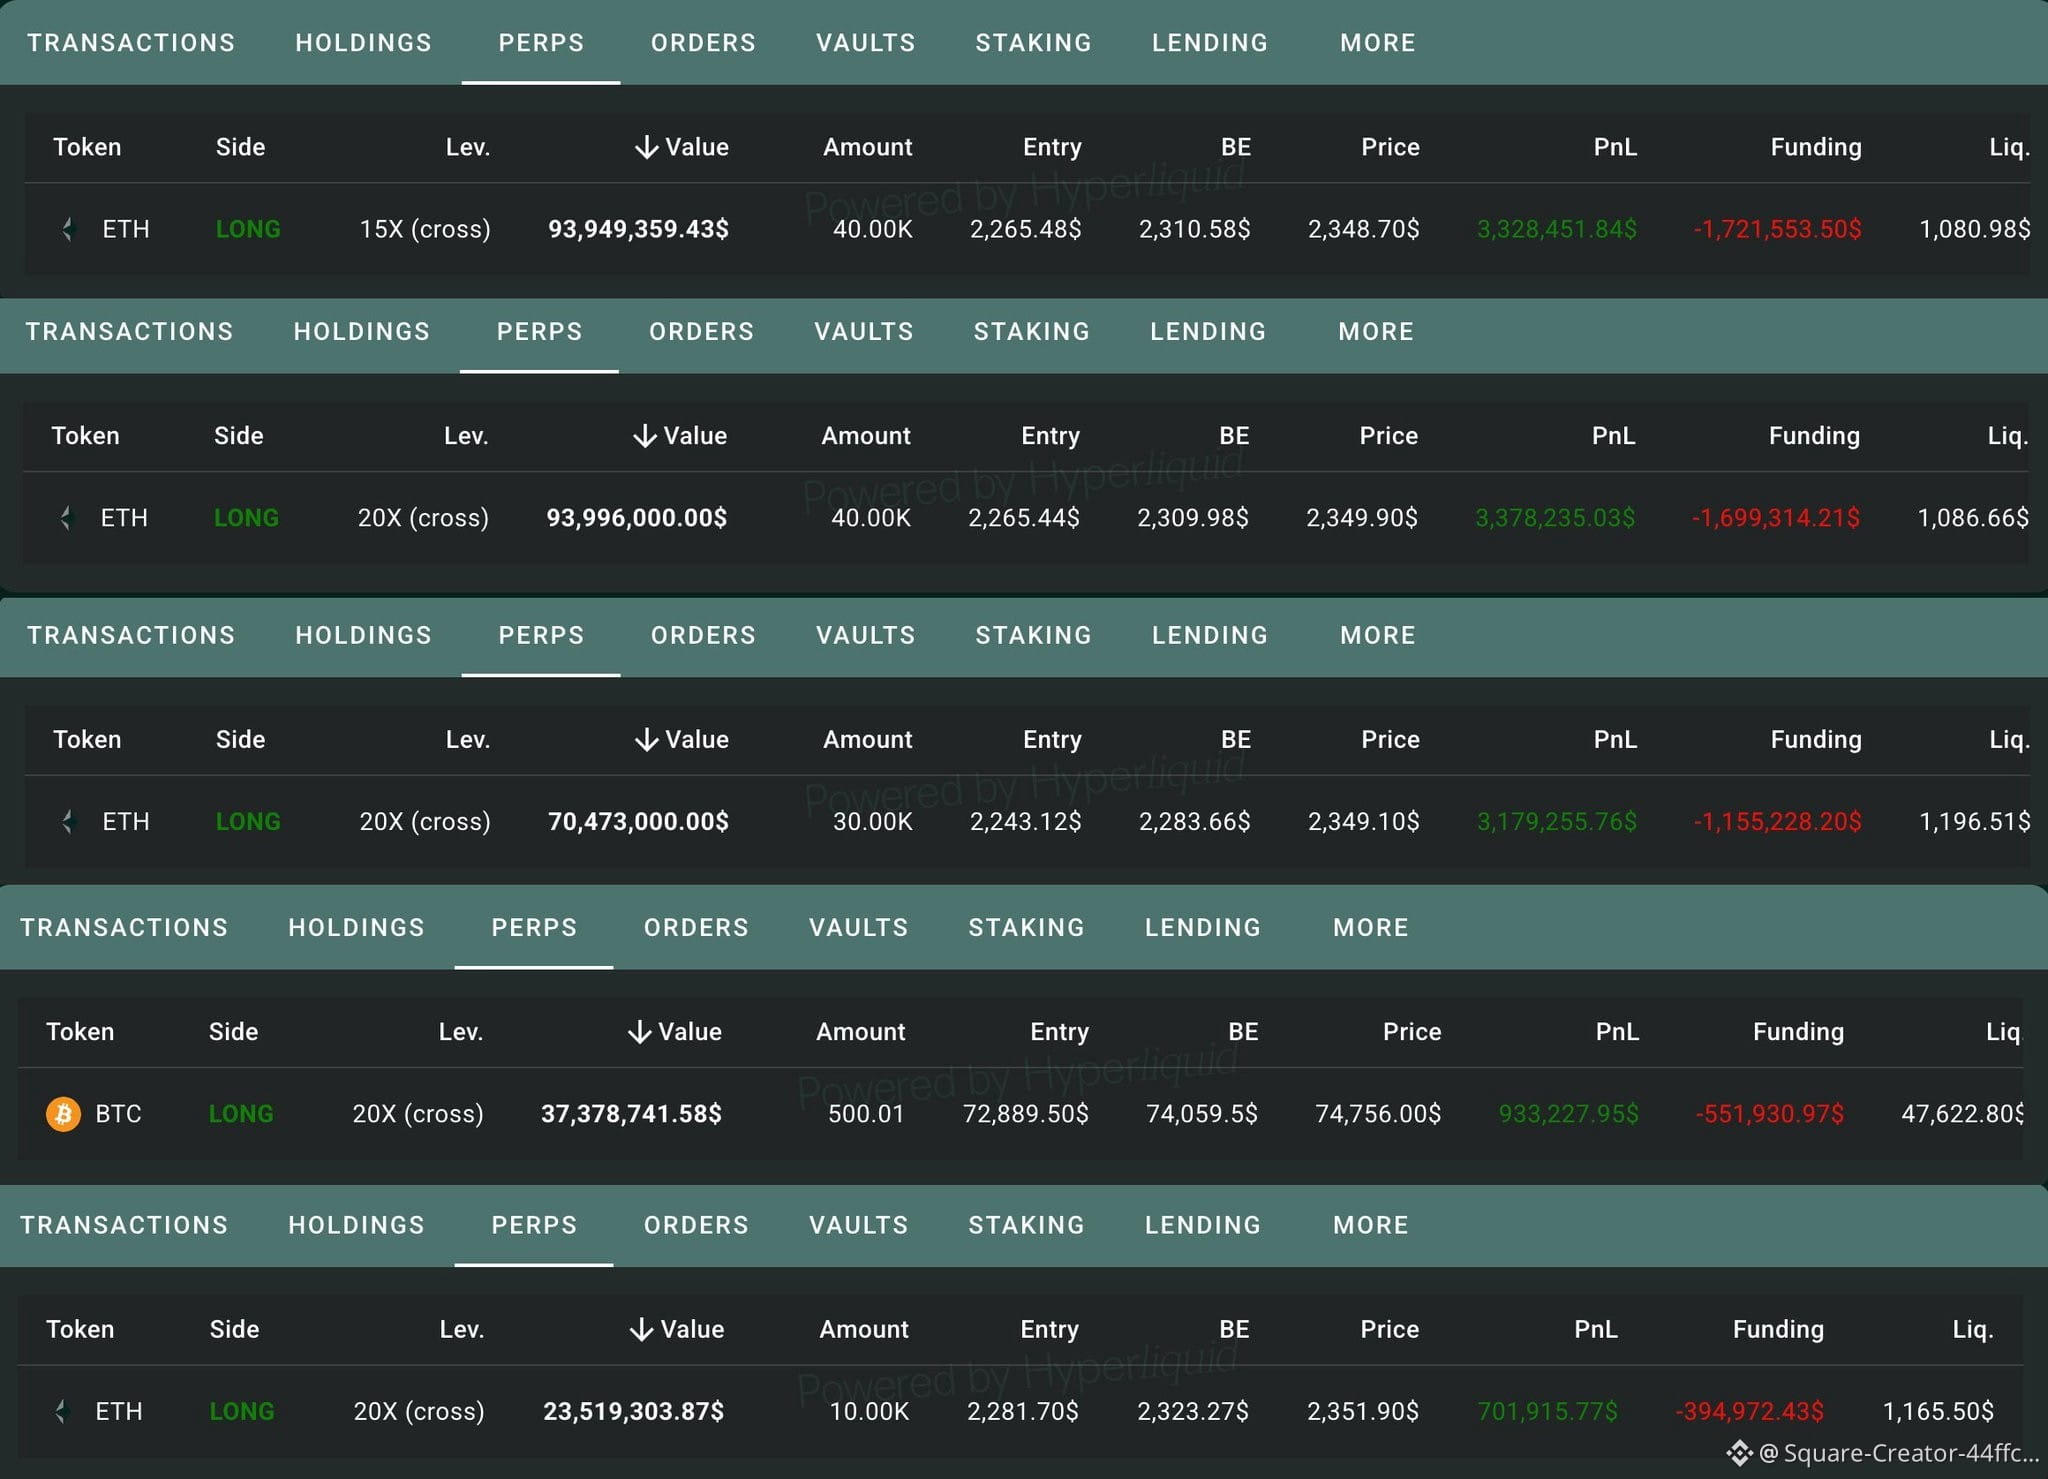Sort by Funding header above -1,721,553.50$
Screen dimensions: 2048x1479
pos(1816,147)
